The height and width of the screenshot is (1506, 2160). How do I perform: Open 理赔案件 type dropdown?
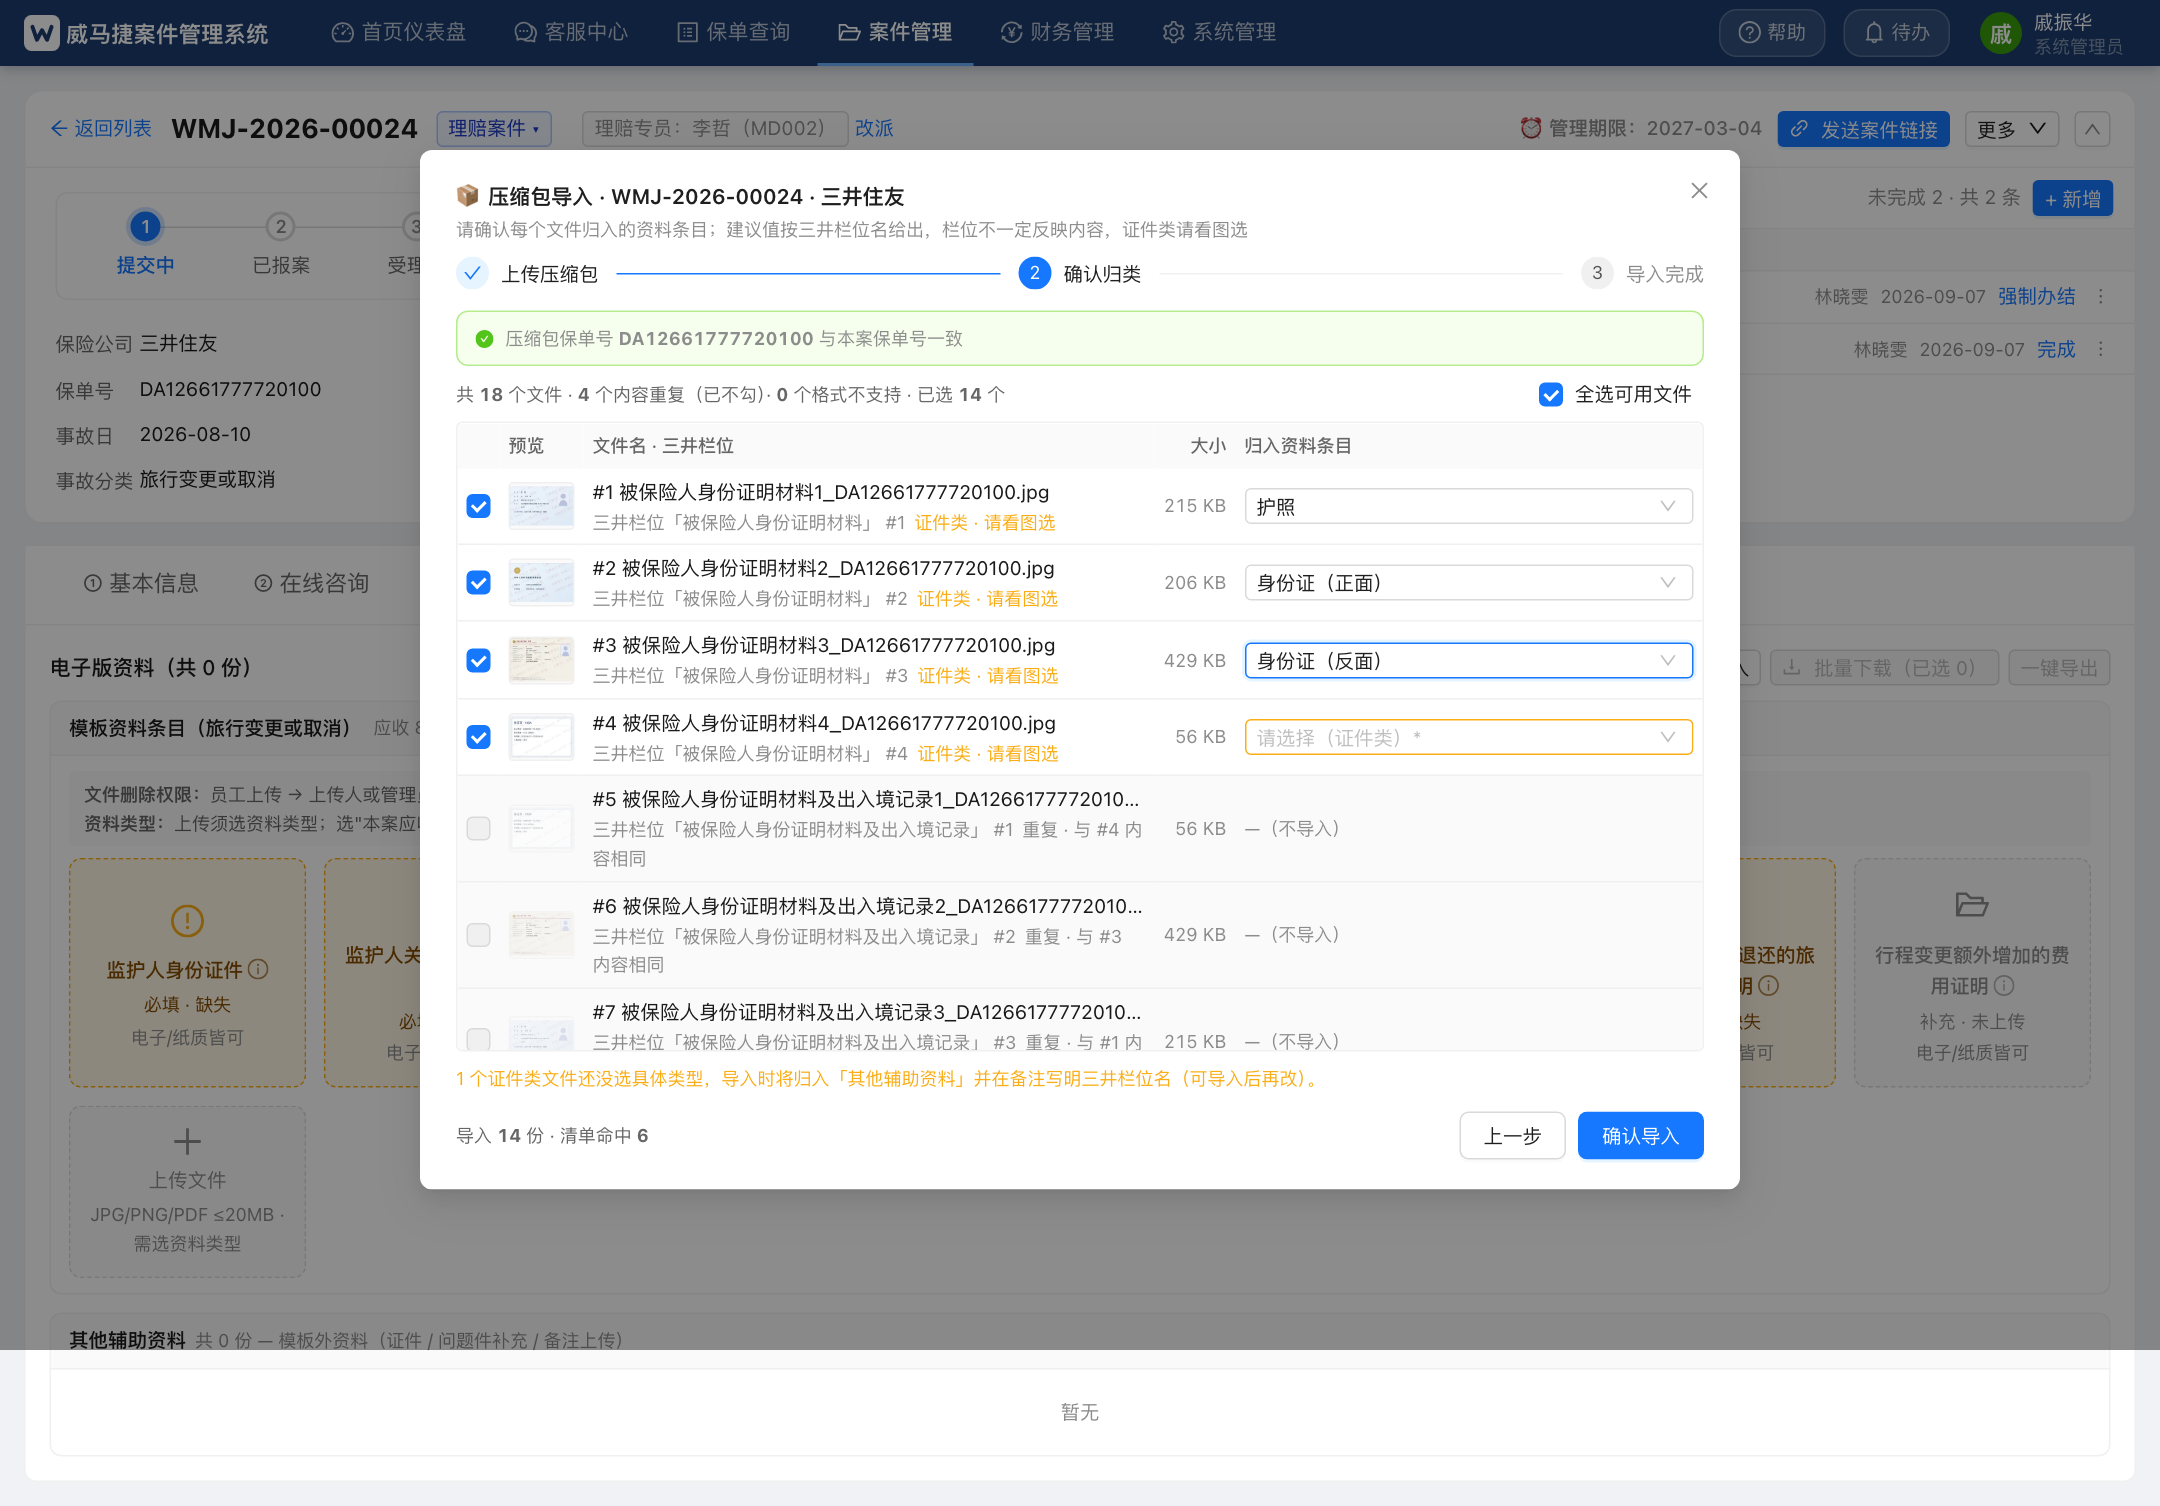click(x=494, y=128)
